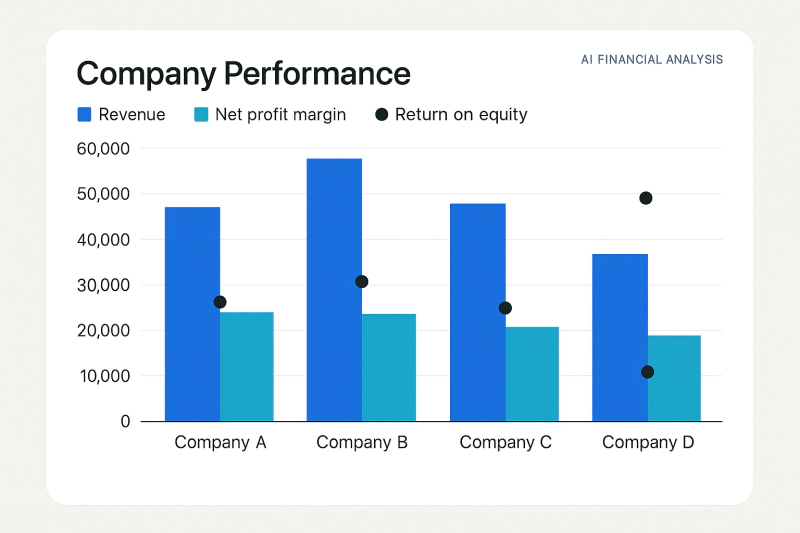Click the AI FINANCIAL ANALYSIS label

652,60
